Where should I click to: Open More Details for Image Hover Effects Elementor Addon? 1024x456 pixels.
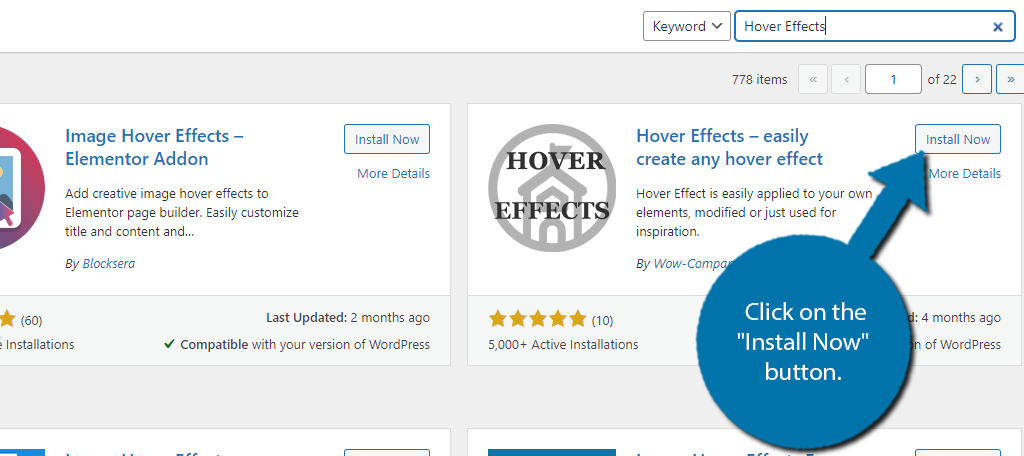tap(393, 173)
